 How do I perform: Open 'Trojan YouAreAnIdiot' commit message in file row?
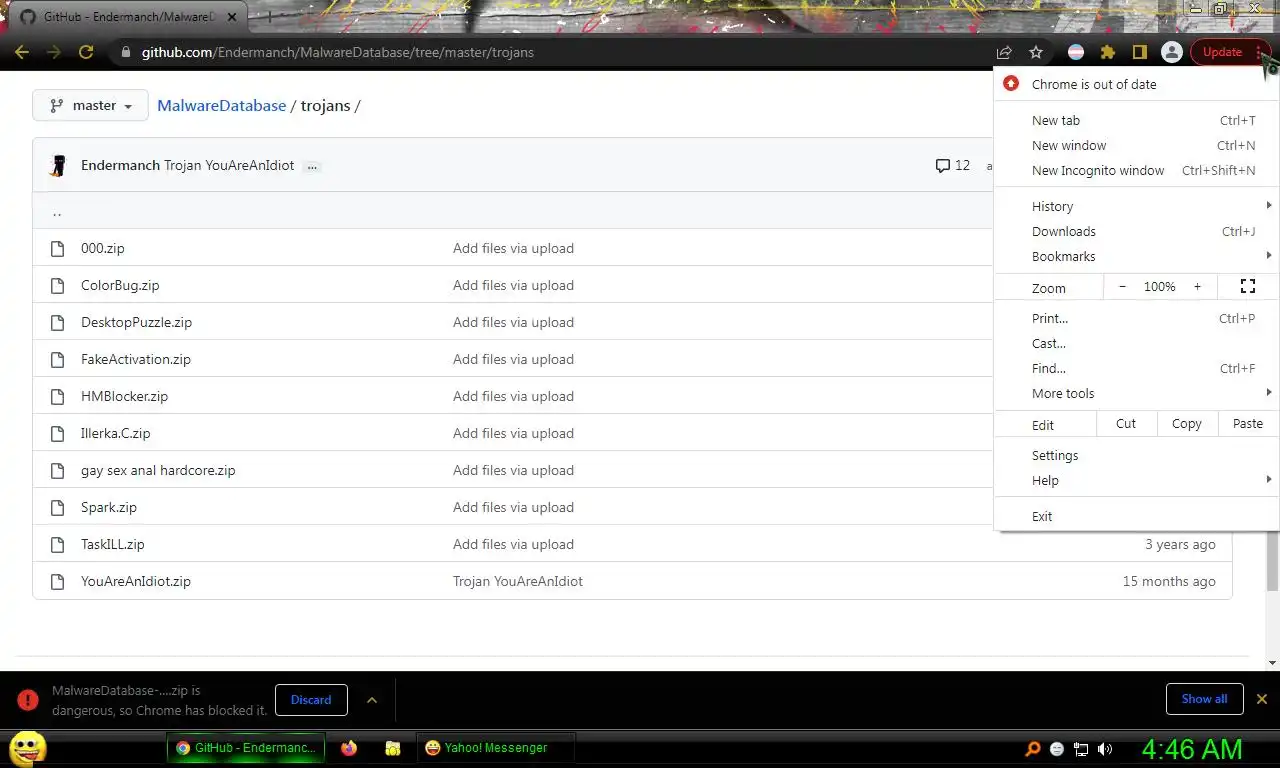tap(518, 581)
